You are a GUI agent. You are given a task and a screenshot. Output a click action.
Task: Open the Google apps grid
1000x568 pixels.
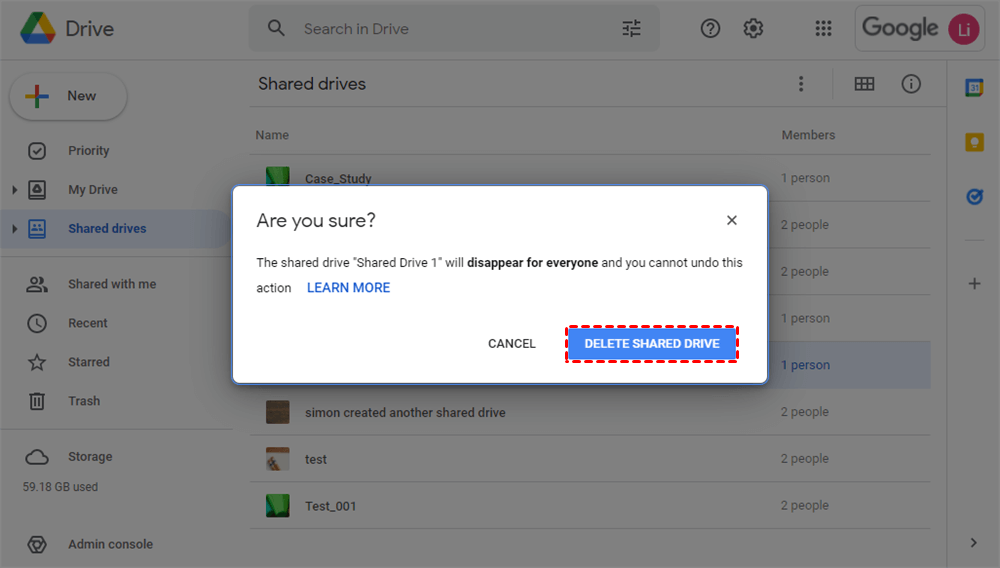click(x=823, y=29)
